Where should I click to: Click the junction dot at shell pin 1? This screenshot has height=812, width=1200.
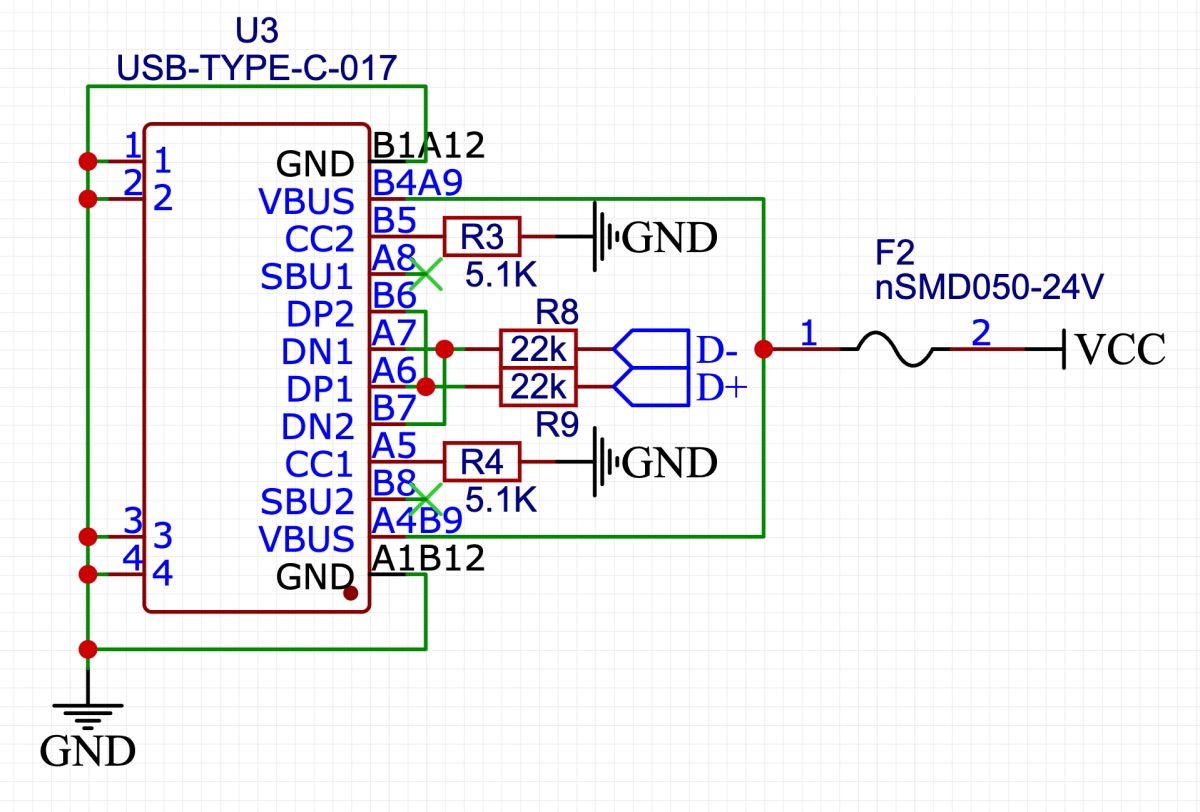point(88,161)
